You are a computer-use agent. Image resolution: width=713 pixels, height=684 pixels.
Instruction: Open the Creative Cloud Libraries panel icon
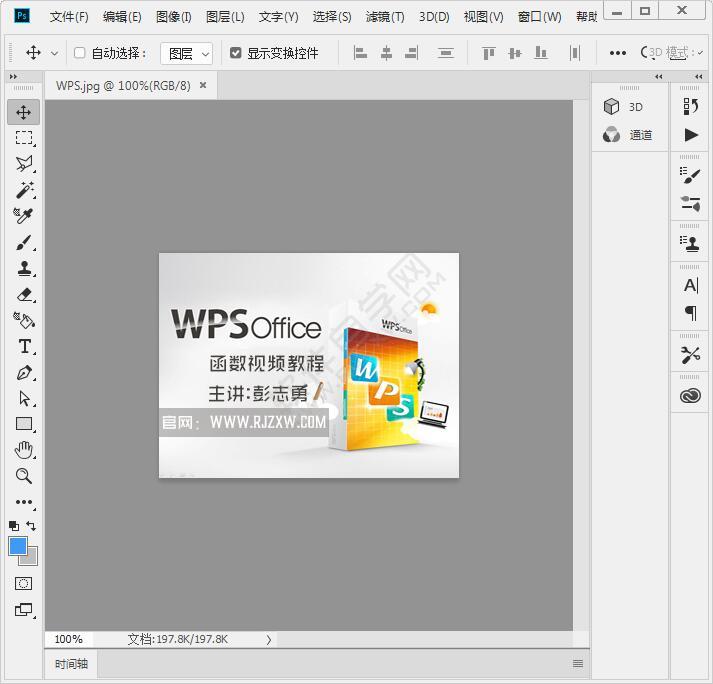pyautogui.click(x=690, y=396)
